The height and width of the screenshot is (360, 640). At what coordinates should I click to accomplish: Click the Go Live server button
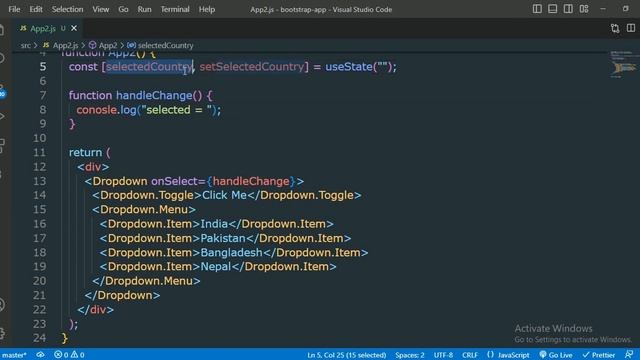click(x=556, y=355)
